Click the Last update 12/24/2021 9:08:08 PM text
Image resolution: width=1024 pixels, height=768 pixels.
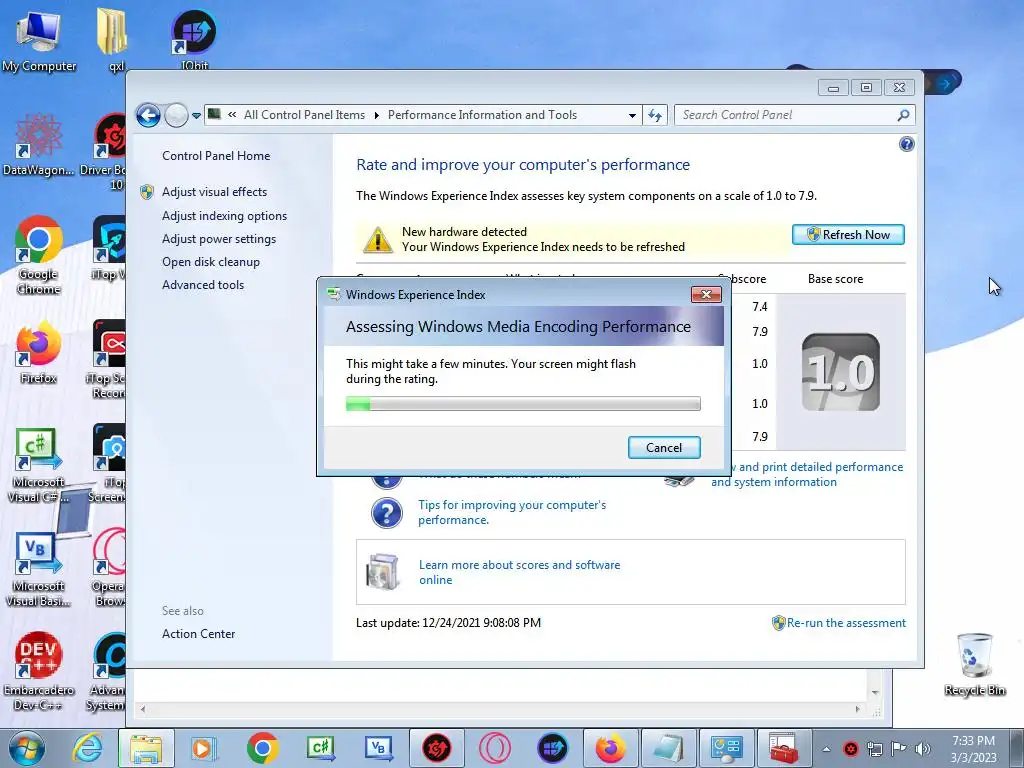click(x=449, y=623)
